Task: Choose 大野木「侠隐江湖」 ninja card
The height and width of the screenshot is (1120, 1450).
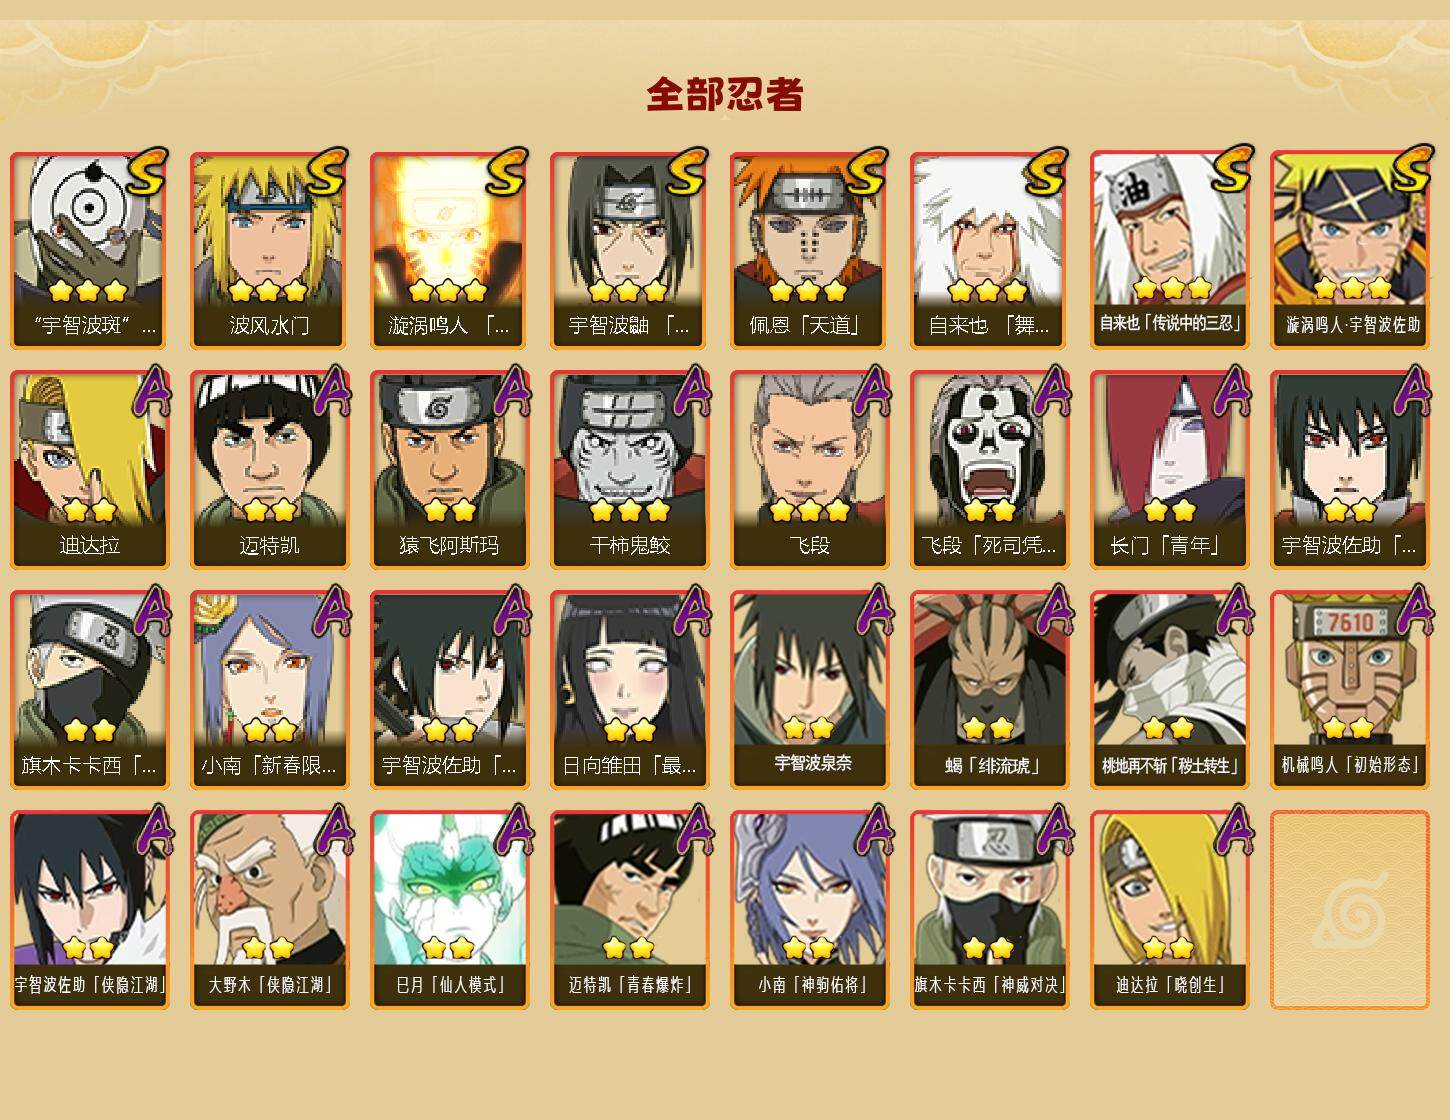Action: point(269,910)
